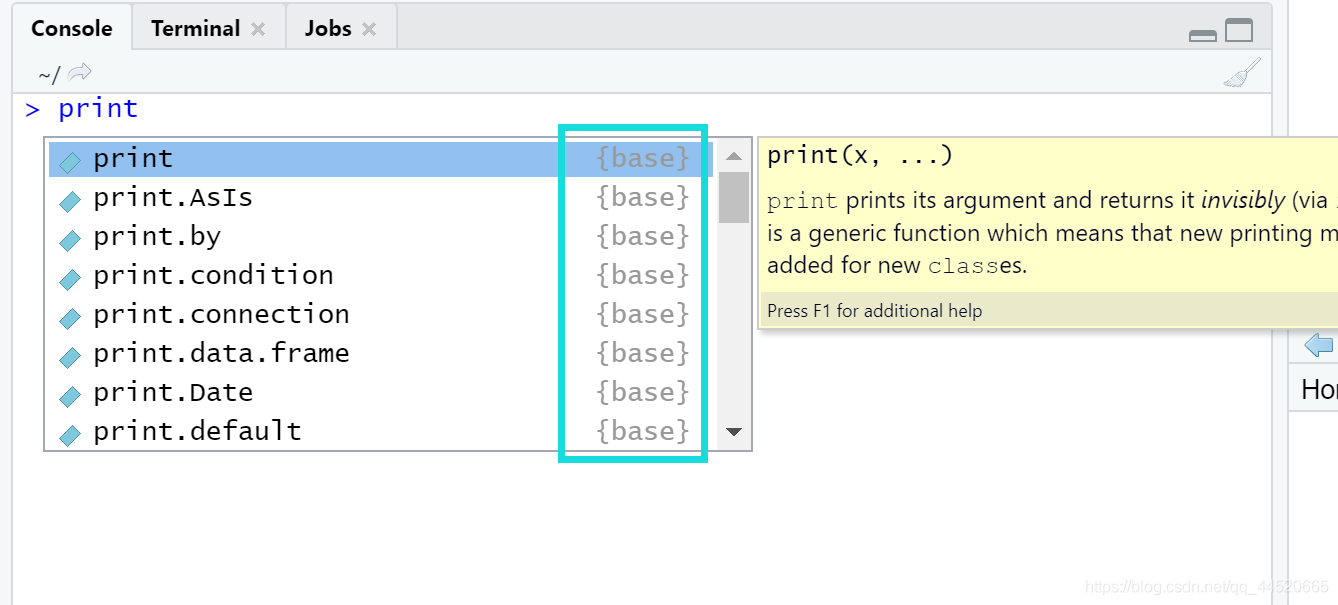Click Press F1 for additional help text
The width and height of the screenshot is (1338, 605).
(875, 311)
